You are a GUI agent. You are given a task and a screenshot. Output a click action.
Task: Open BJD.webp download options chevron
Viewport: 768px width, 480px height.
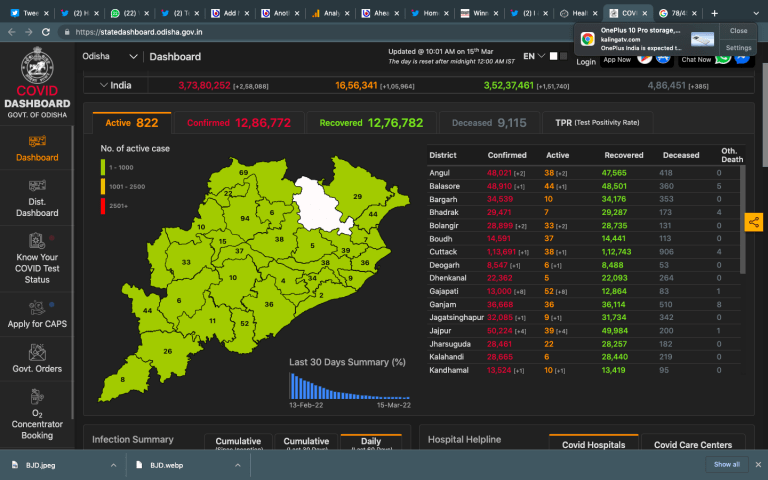(238, 465)
